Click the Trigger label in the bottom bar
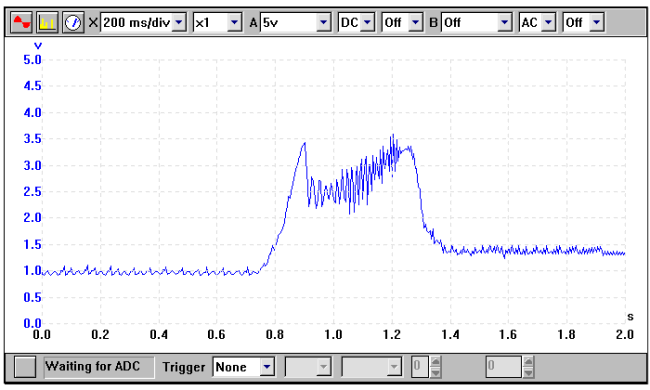 (x=184, y=367)
